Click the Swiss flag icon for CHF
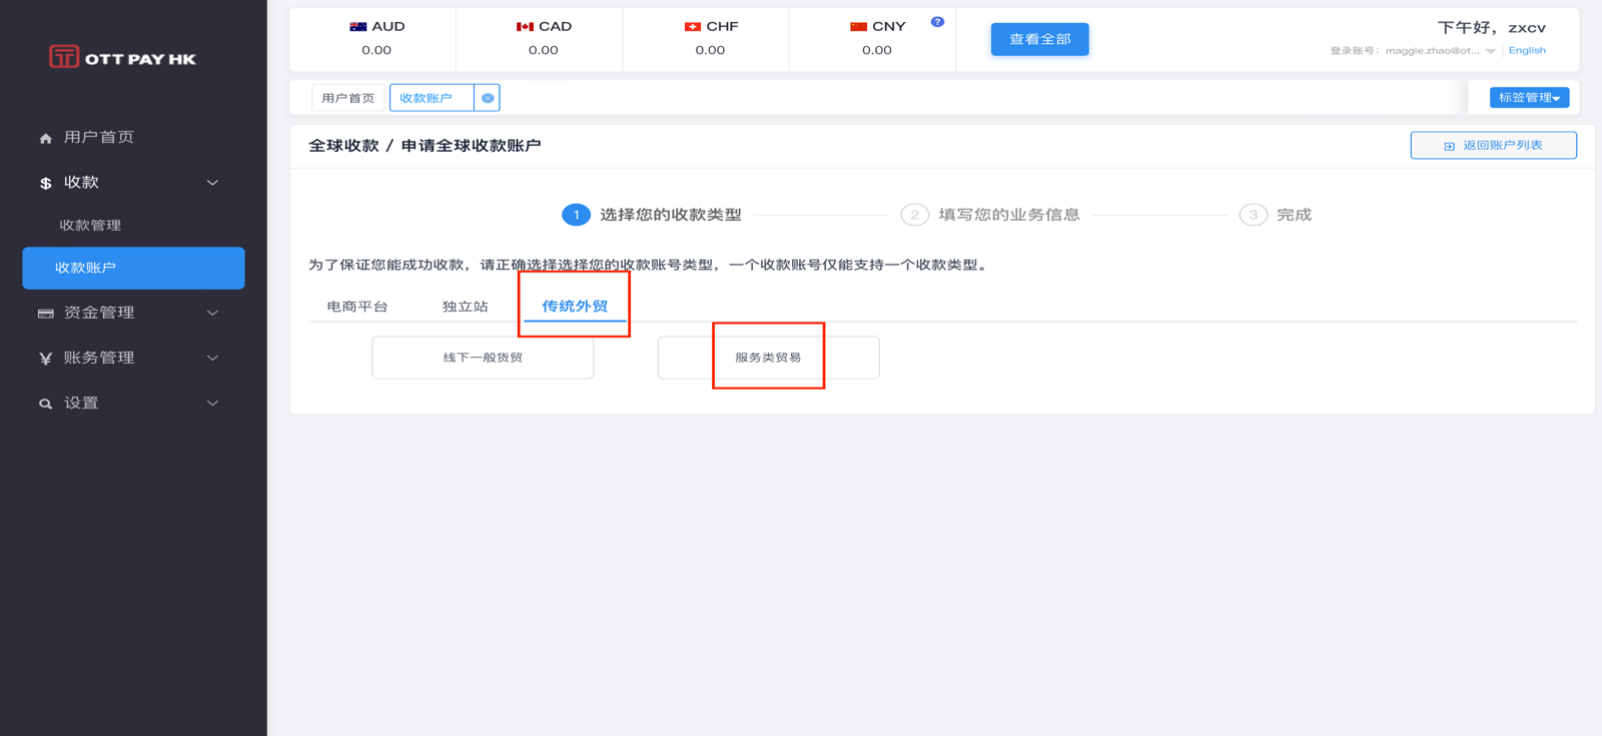 (x=692, y=27)
